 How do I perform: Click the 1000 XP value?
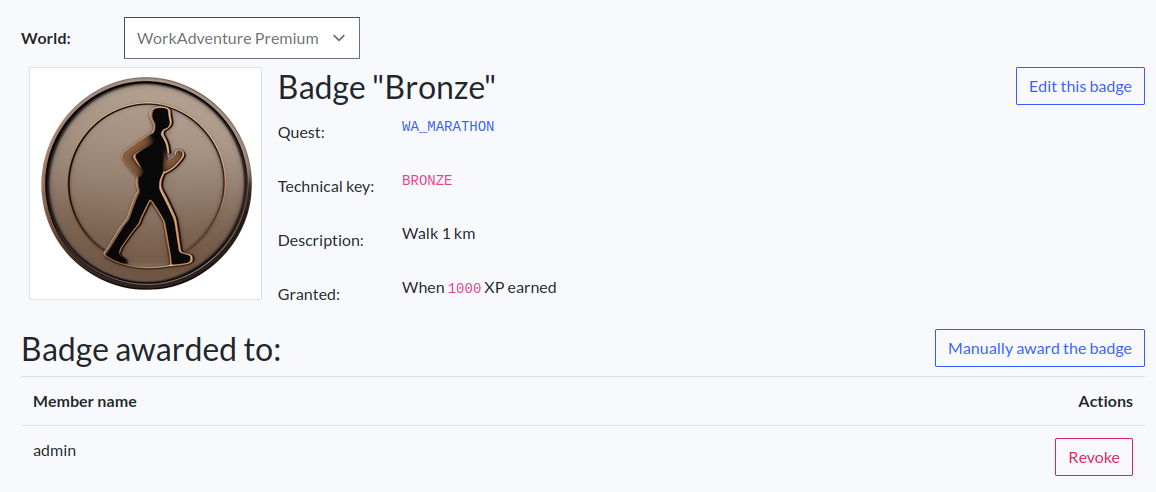tap(464, 288)
